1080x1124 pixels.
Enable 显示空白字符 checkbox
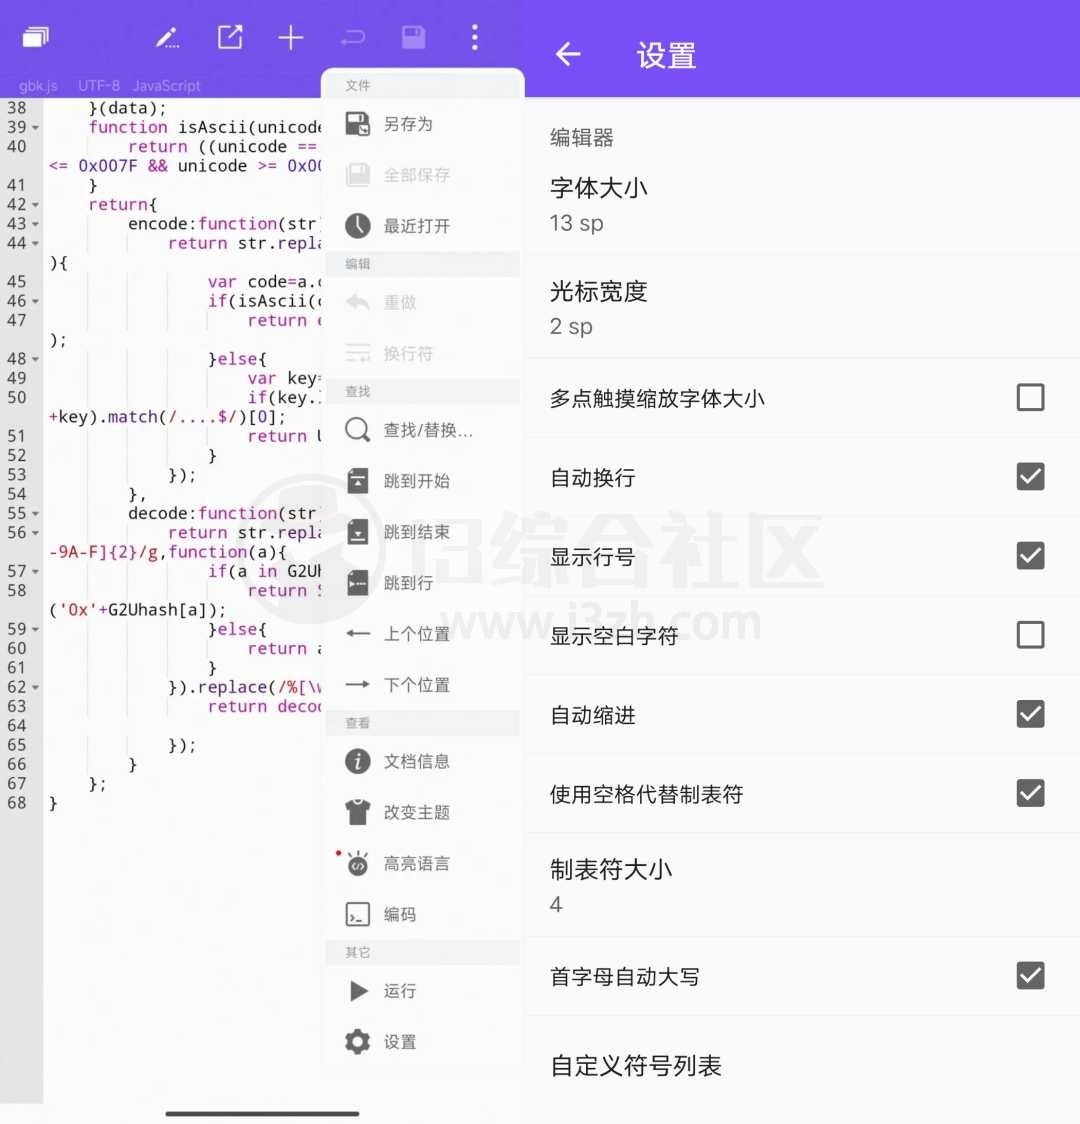click(x=1030, y=634)
